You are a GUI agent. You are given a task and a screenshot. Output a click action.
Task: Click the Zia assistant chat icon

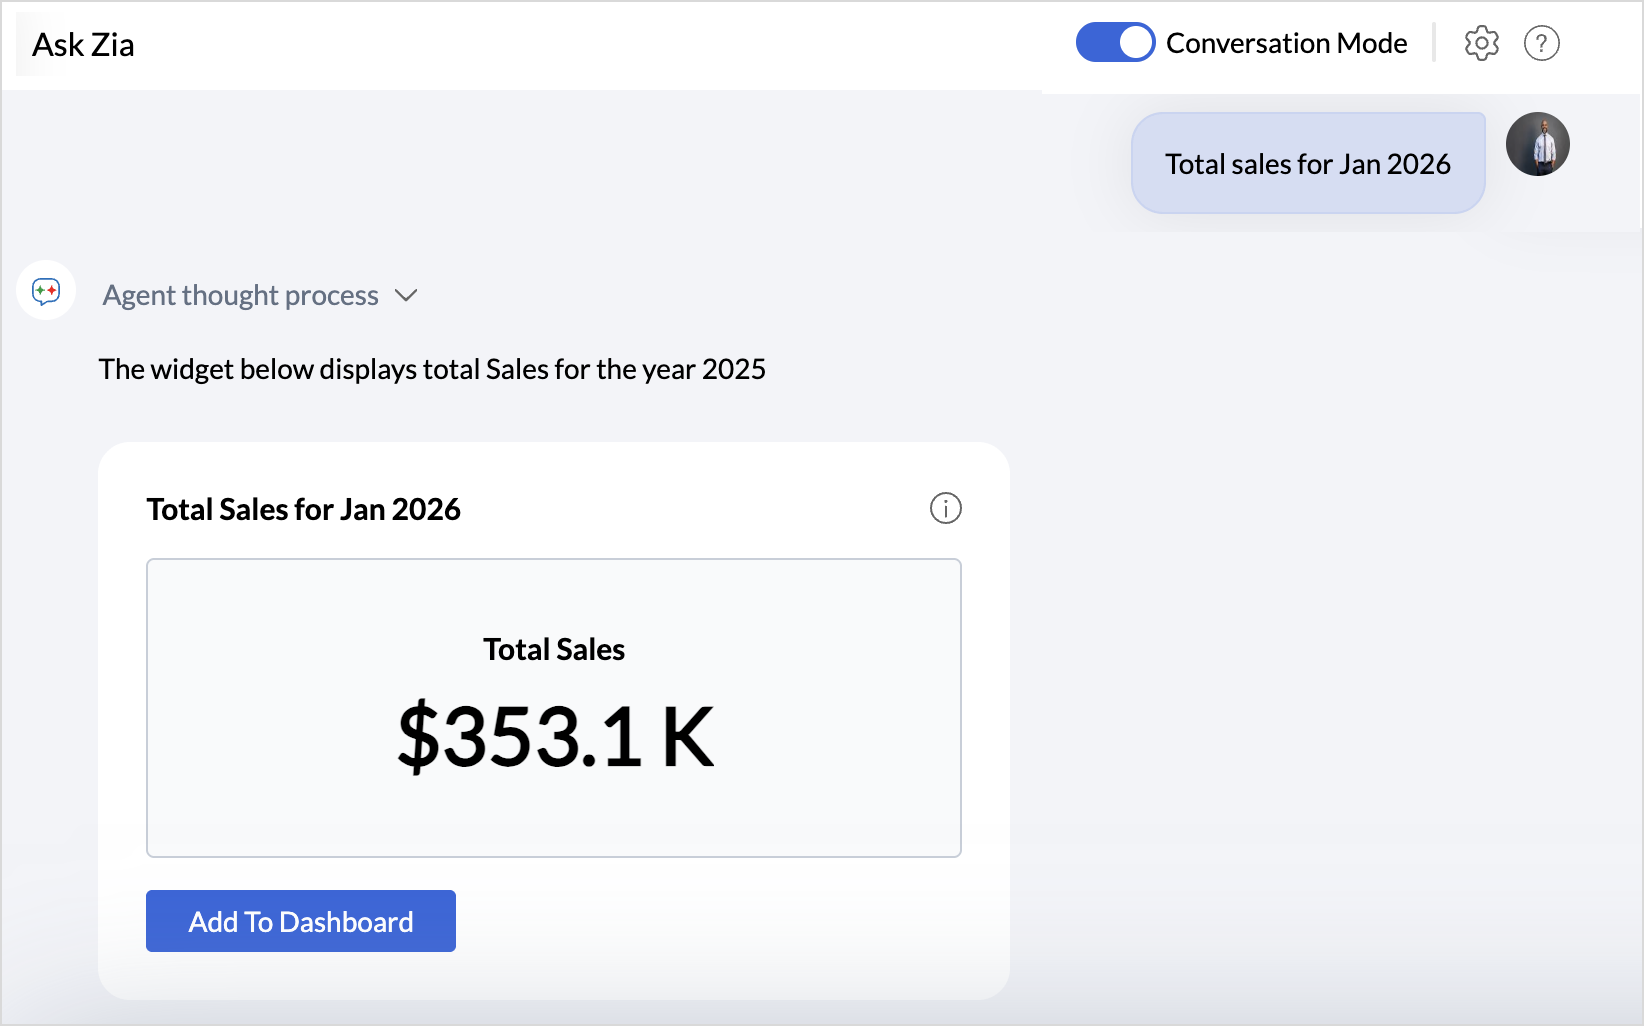46,291
